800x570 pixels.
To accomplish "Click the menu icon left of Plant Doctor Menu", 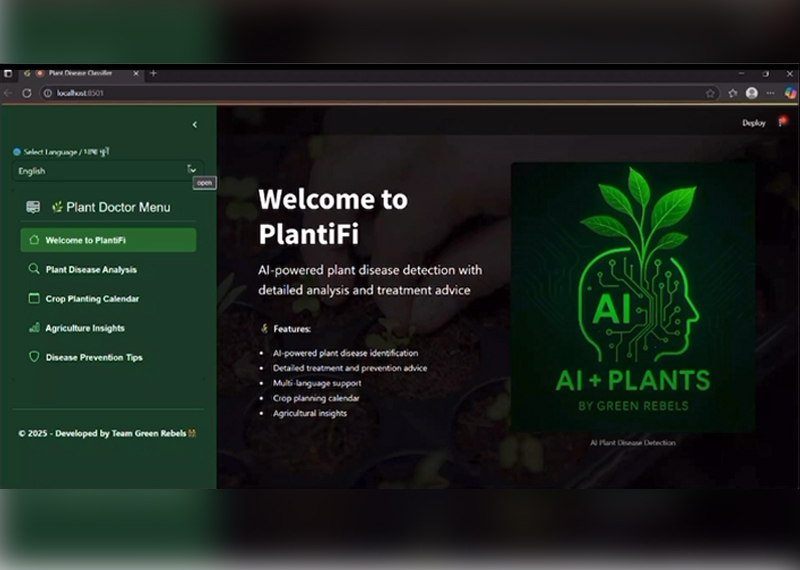I will coord(33,207).
